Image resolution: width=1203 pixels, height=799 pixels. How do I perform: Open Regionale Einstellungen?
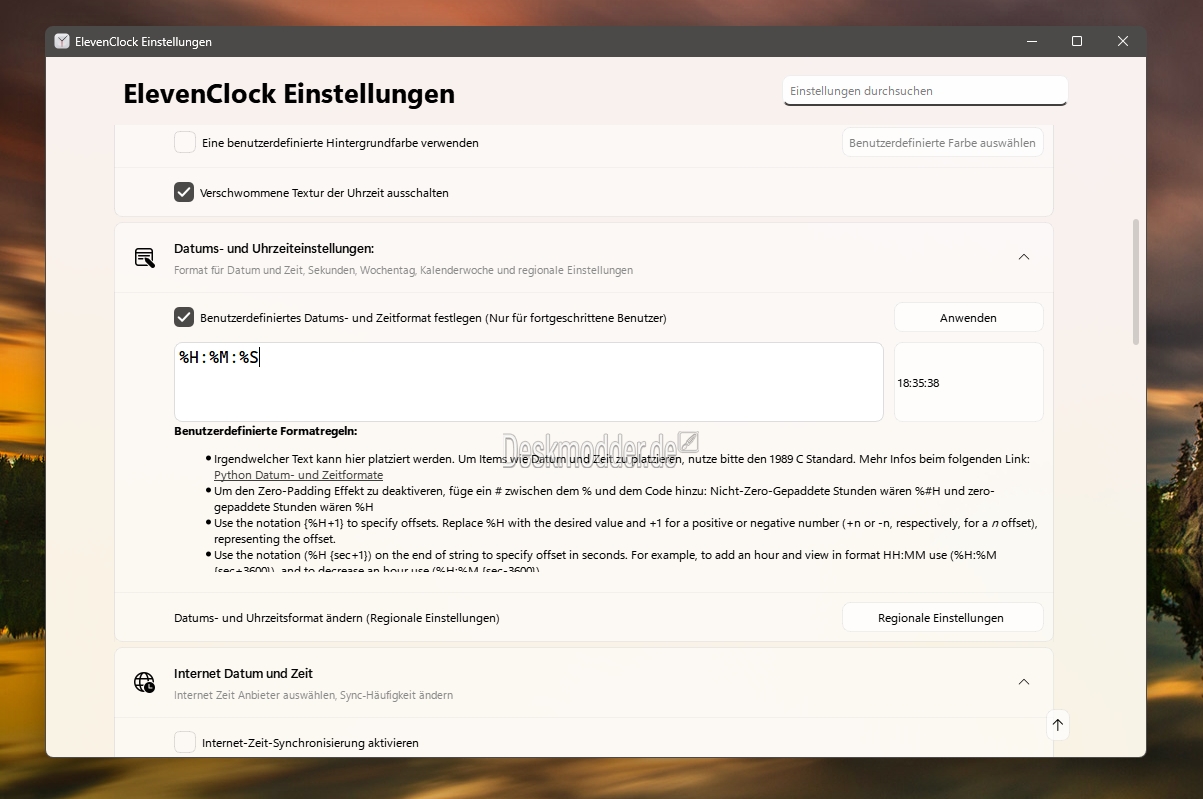point(942,617)
